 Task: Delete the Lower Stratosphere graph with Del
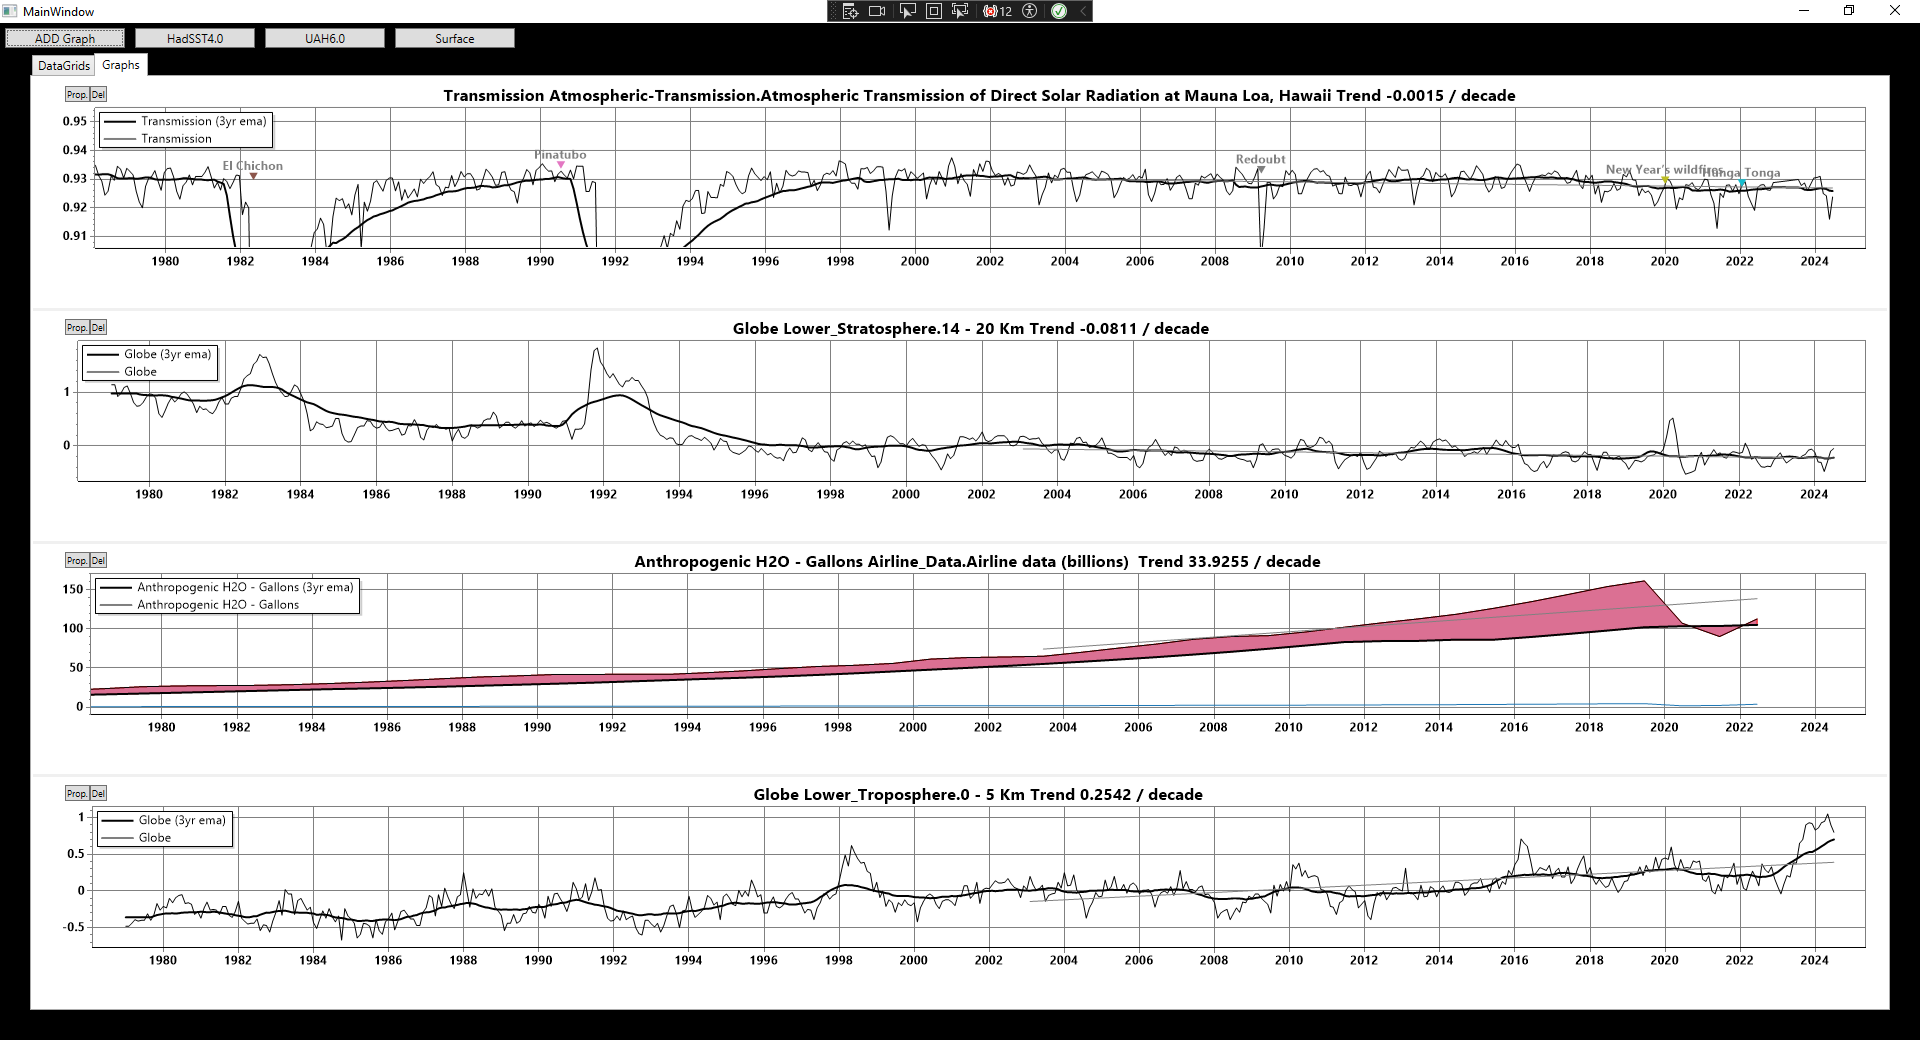click(x=98, y=327)
